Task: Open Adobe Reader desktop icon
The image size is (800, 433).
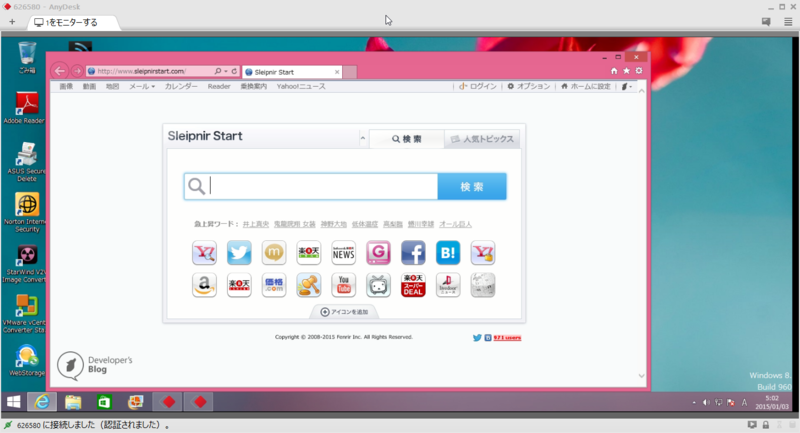Action: pyautogui.click(x=26, y=108)
